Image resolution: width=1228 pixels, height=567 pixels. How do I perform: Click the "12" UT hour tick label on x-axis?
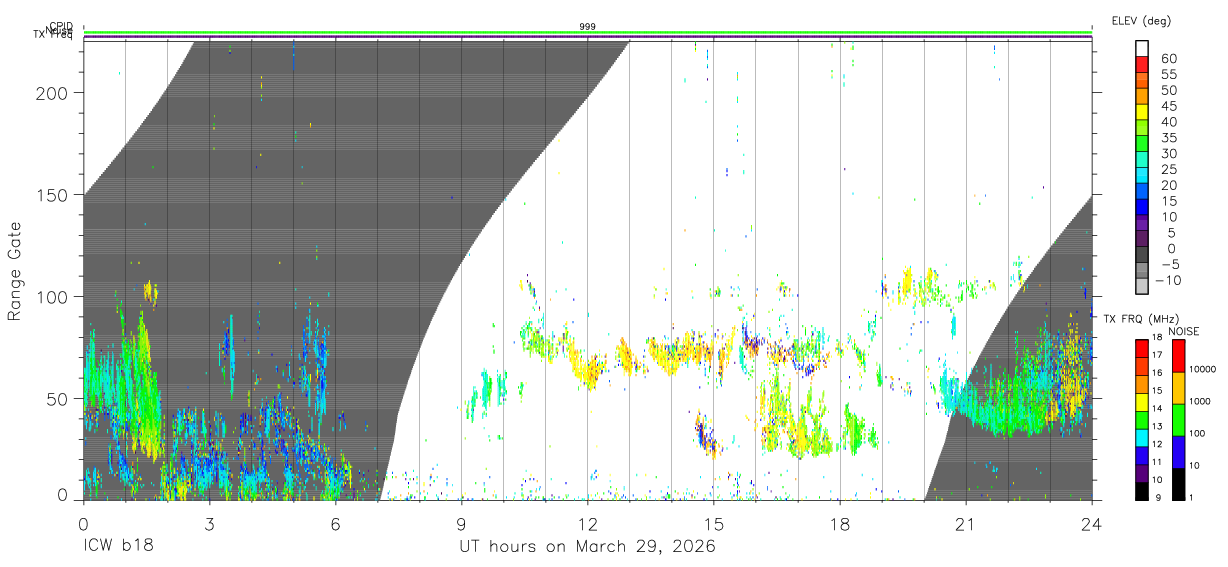(x=587, y=524)
